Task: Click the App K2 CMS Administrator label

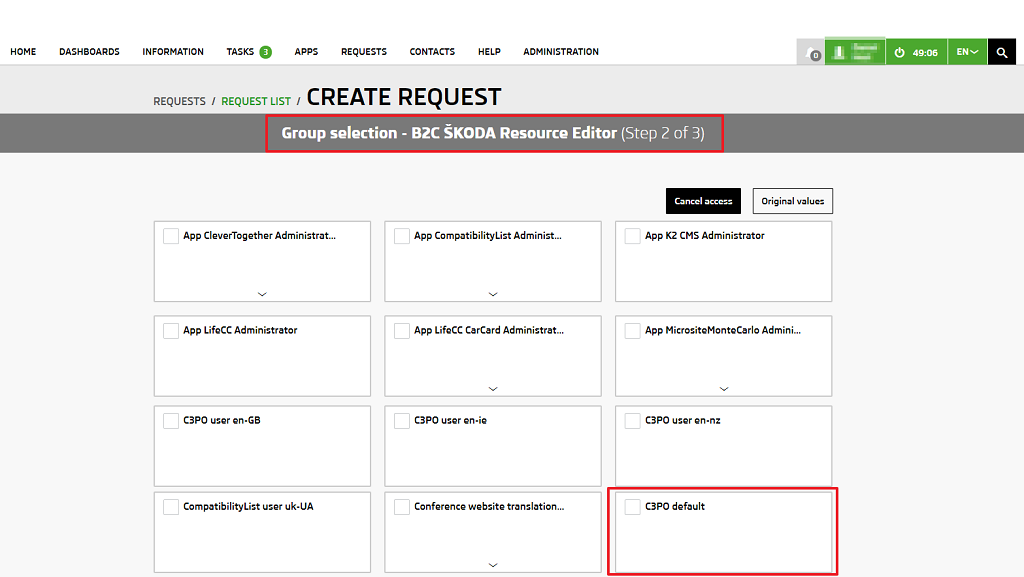Action: [x=705, y=236]
